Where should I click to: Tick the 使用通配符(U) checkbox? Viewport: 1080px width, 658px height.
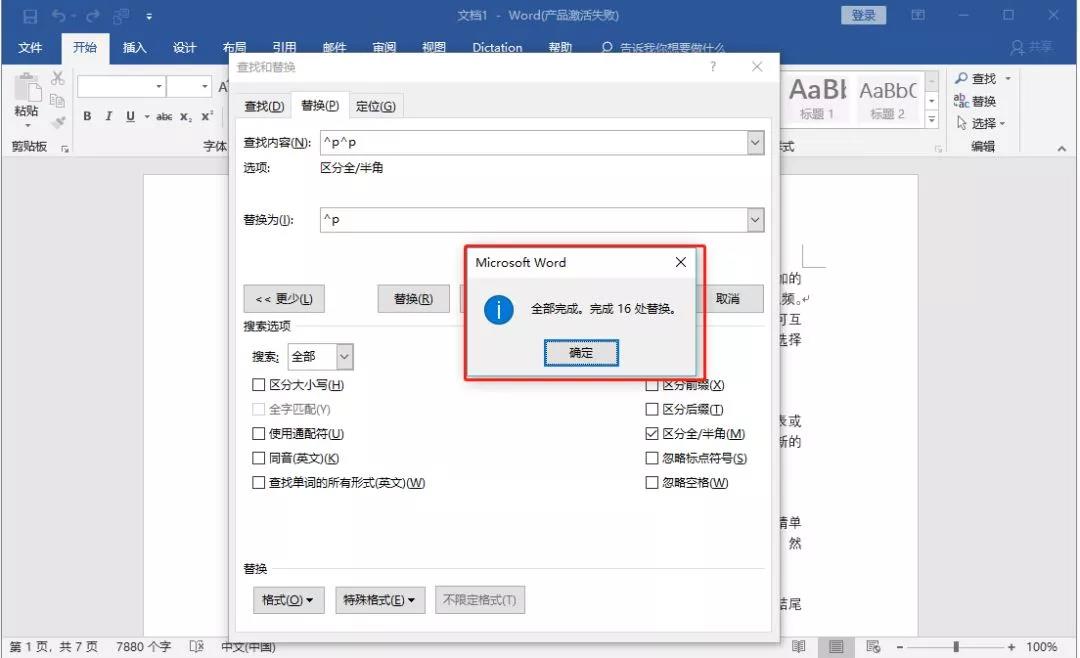point(259,434)
